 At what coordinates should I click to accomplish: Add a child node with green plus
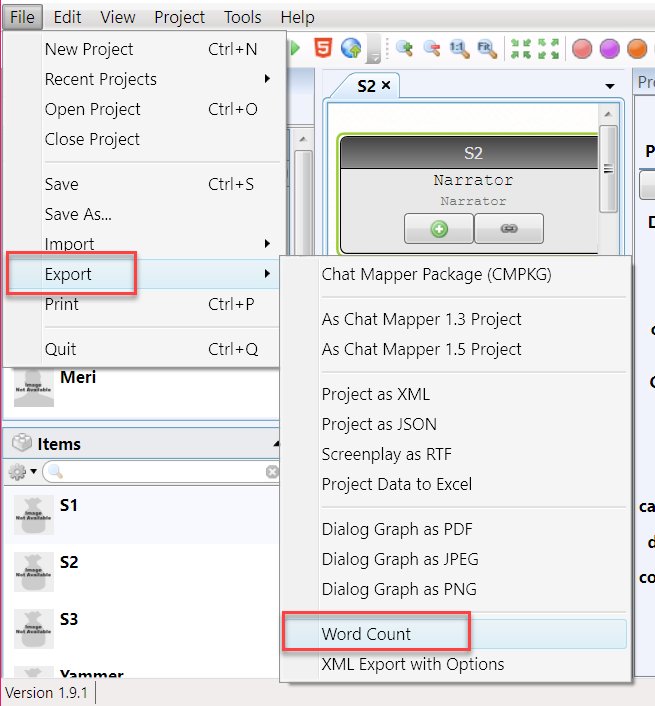coord(439,229)
